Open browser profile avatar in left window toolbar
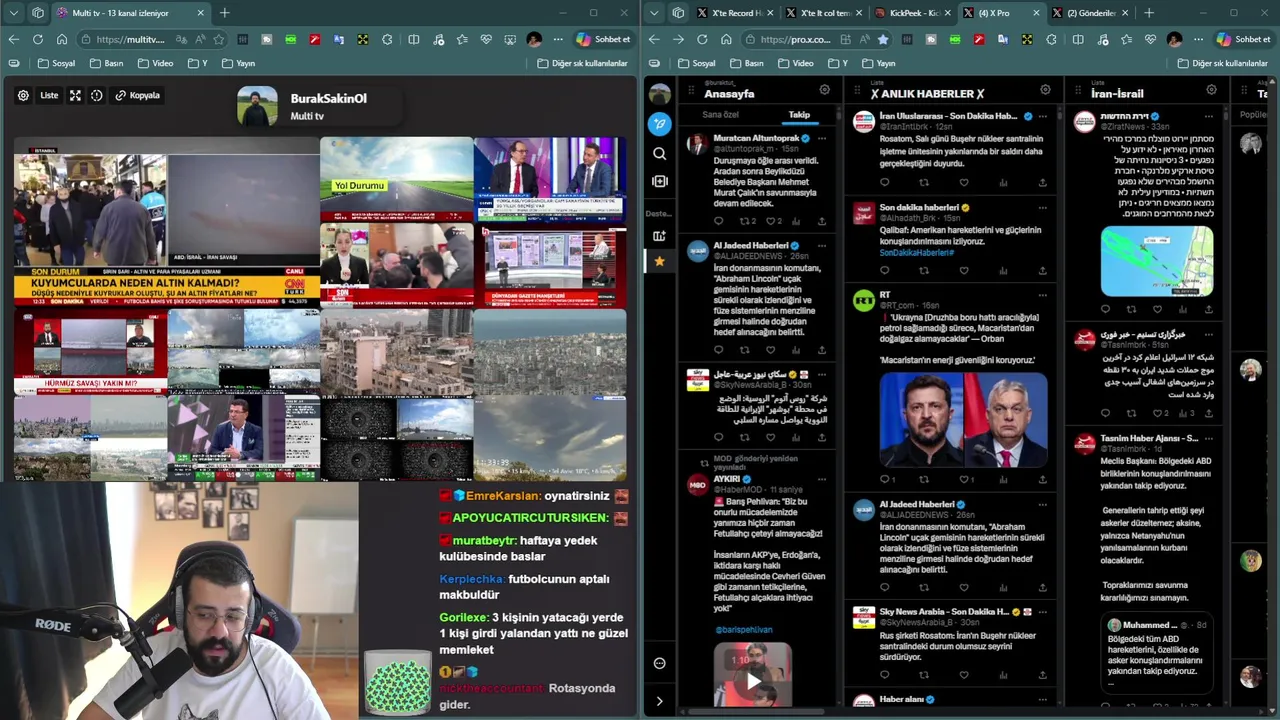1280x720 pixels. pyautogui.click(x=534, y=39)
